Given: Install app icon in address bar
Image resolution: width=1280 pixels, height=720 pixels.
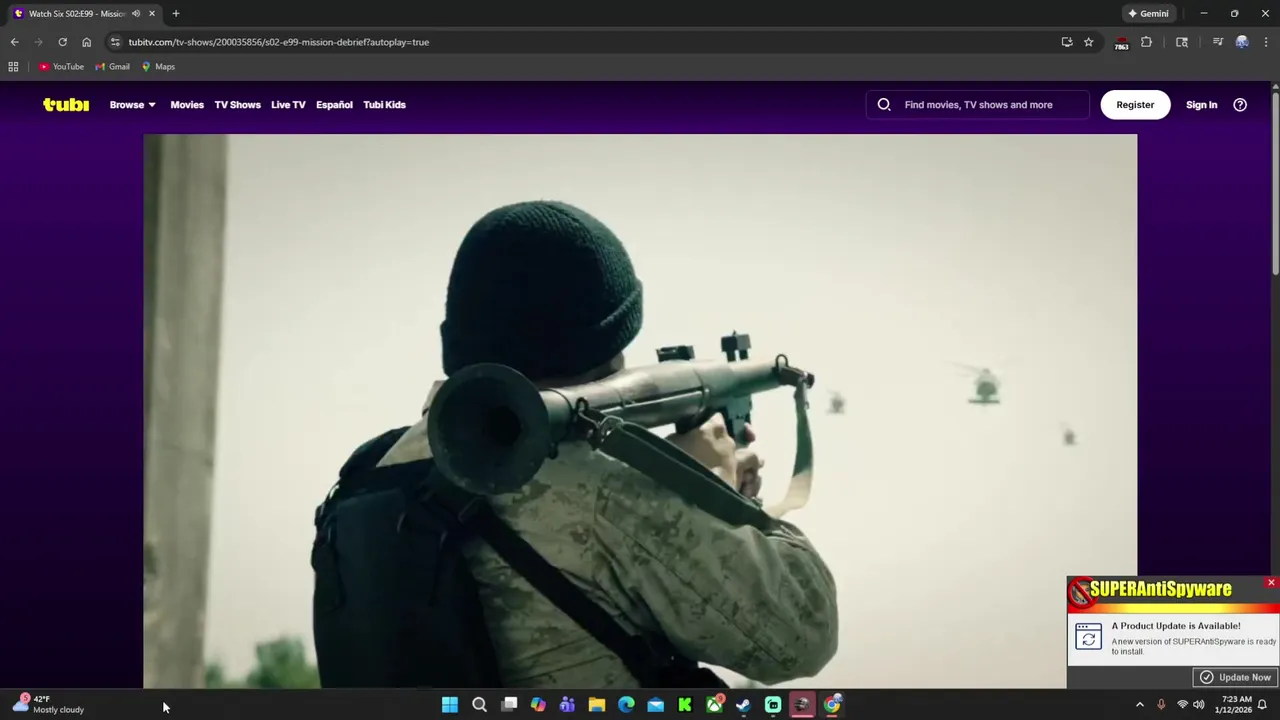Looking at the screenshot, I should click(1067, 42).
